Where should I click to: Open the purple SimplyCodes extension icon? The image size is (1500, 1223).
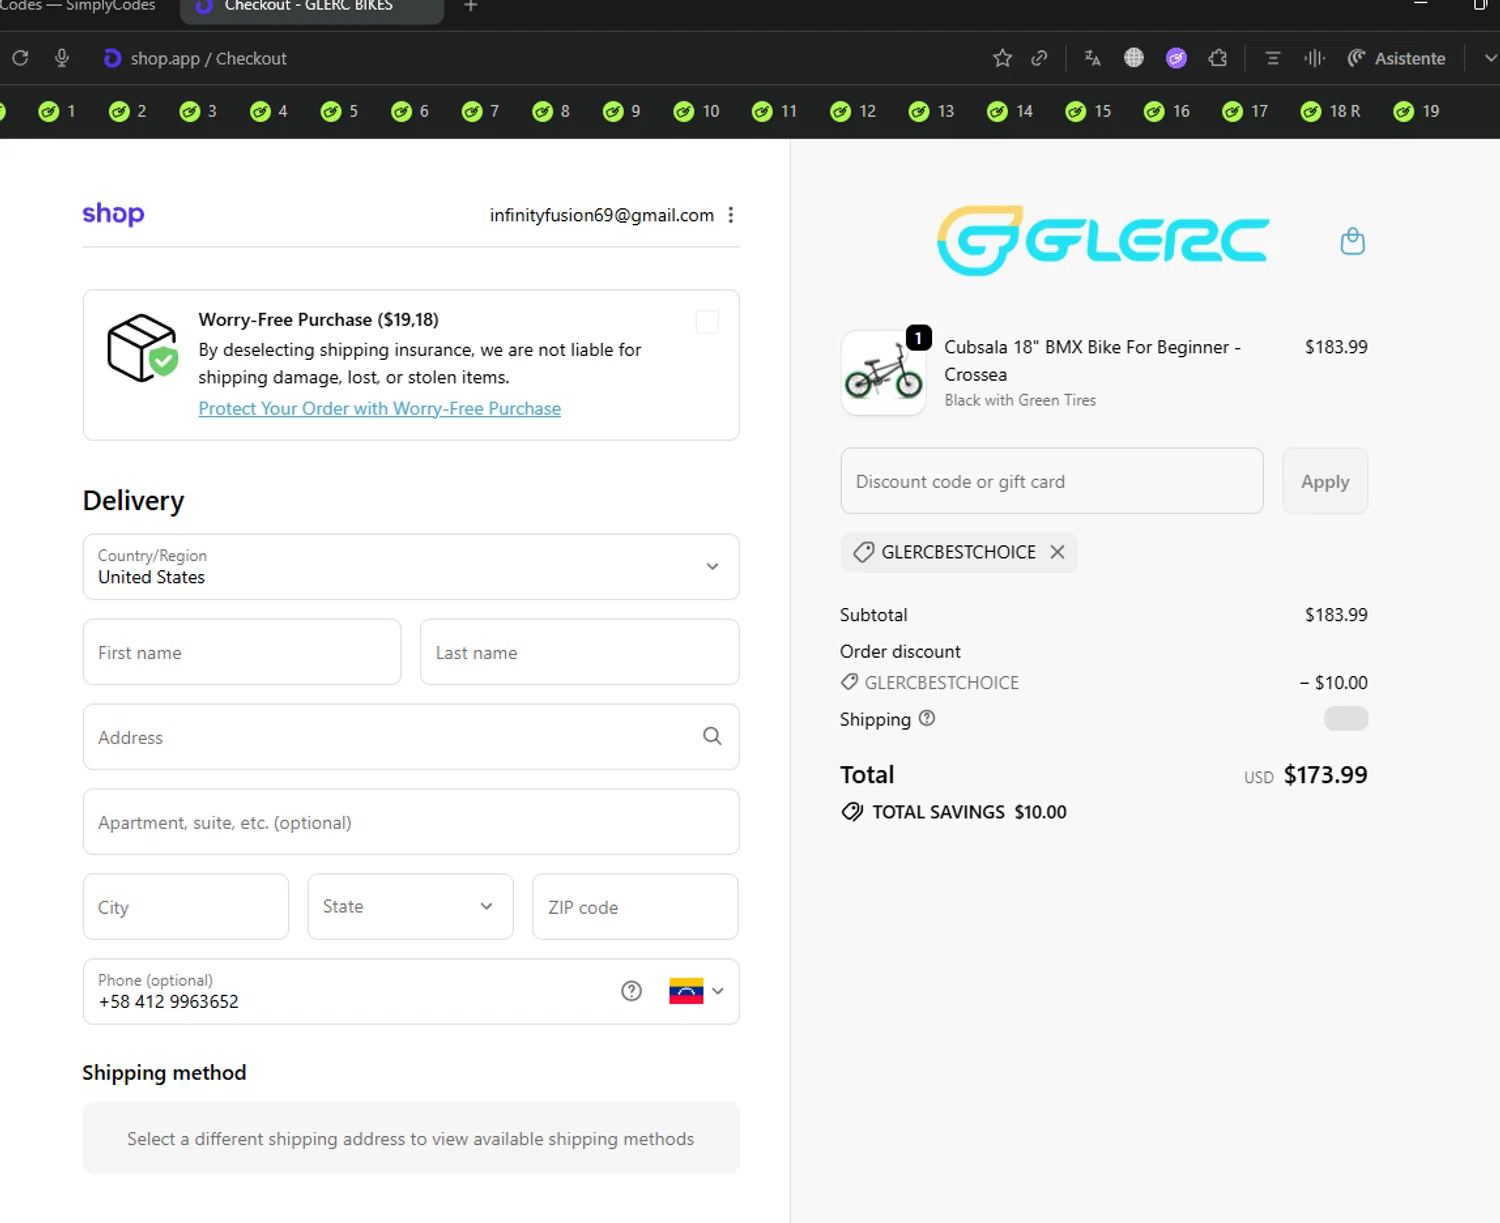pyautogui.click(x=1176, y=58)
